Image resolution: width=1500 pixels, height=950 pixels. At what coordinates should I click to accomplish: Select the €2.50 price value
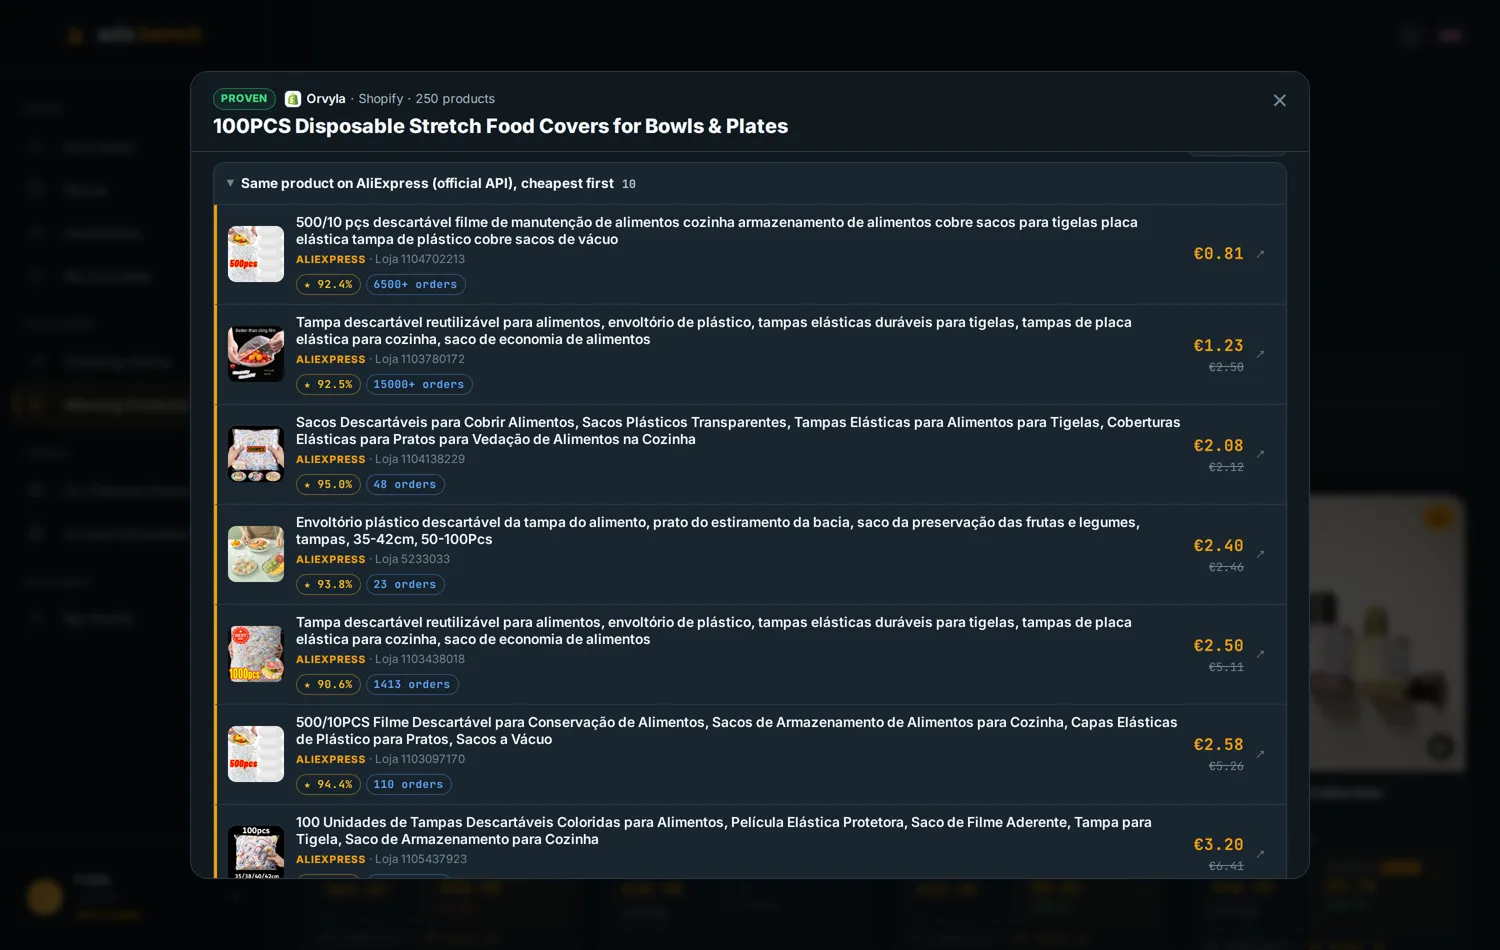pyautogui.click(x=1218, y=646)
